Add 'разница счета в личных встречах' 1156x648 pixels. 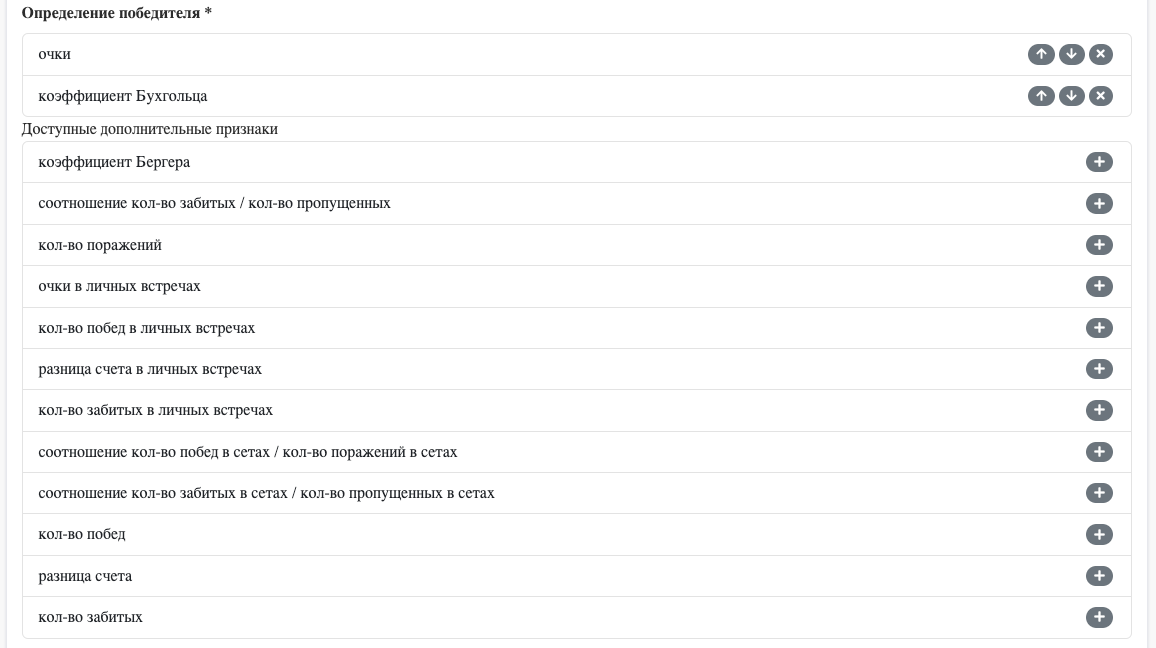(1099, 369)
